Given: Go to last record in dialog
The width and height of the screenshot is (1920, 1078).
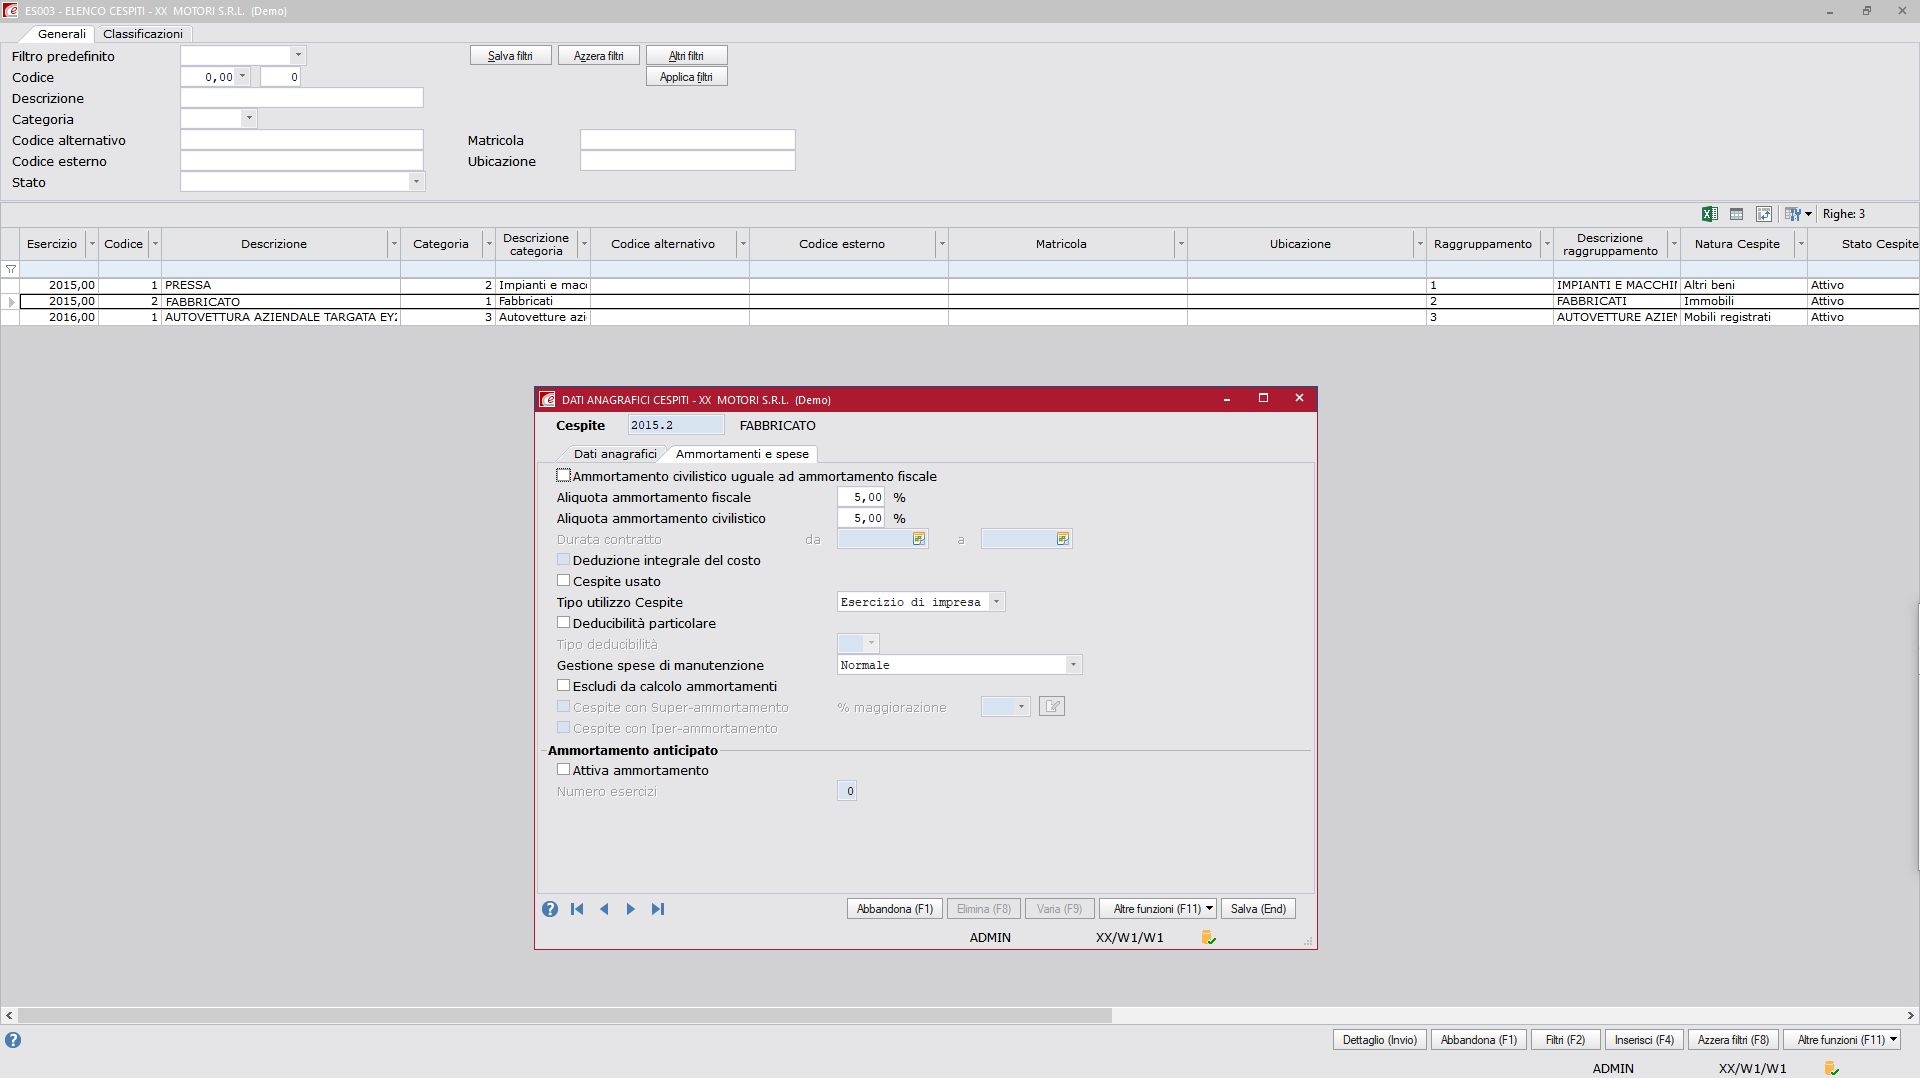Looking at the screenshot, I should coord(657,909).
